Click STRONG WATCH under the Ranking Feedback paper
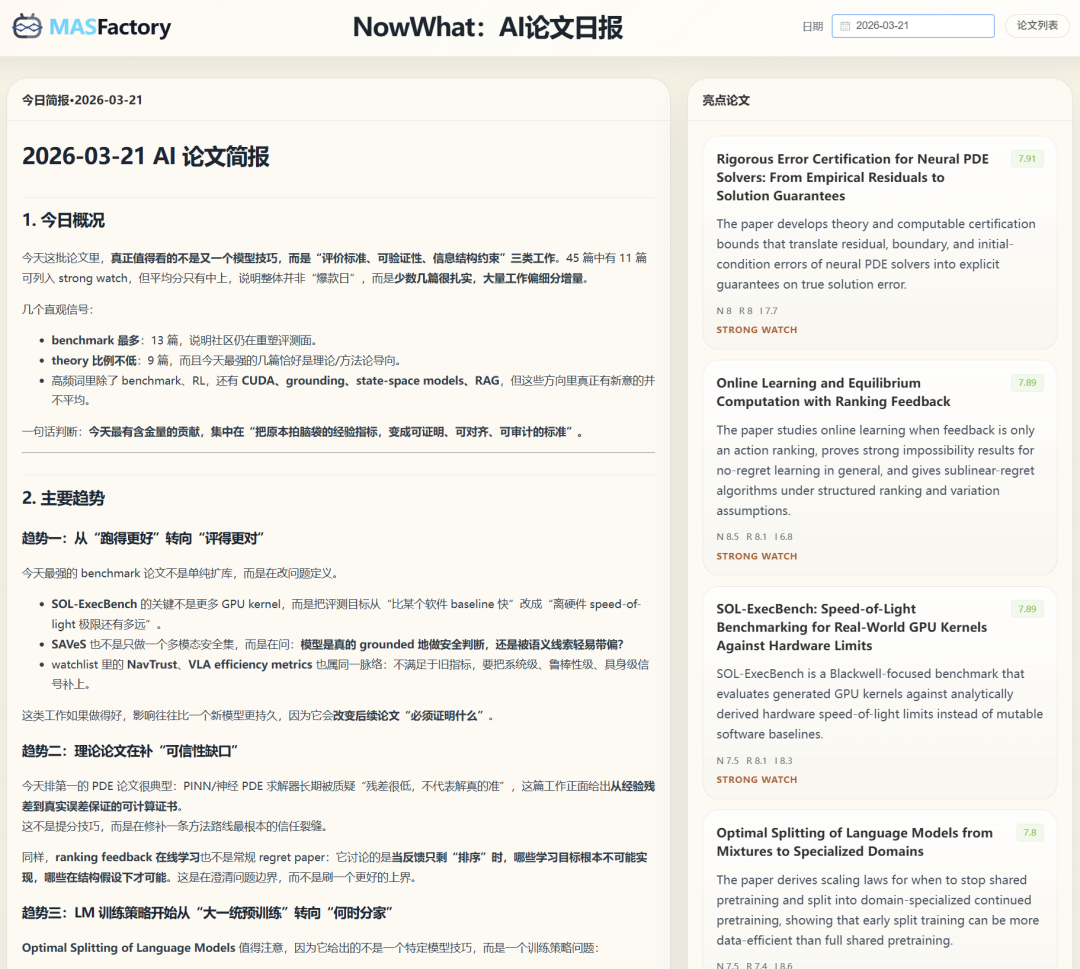This screenshot has width=1080, height=969. (x=757, y=556)
